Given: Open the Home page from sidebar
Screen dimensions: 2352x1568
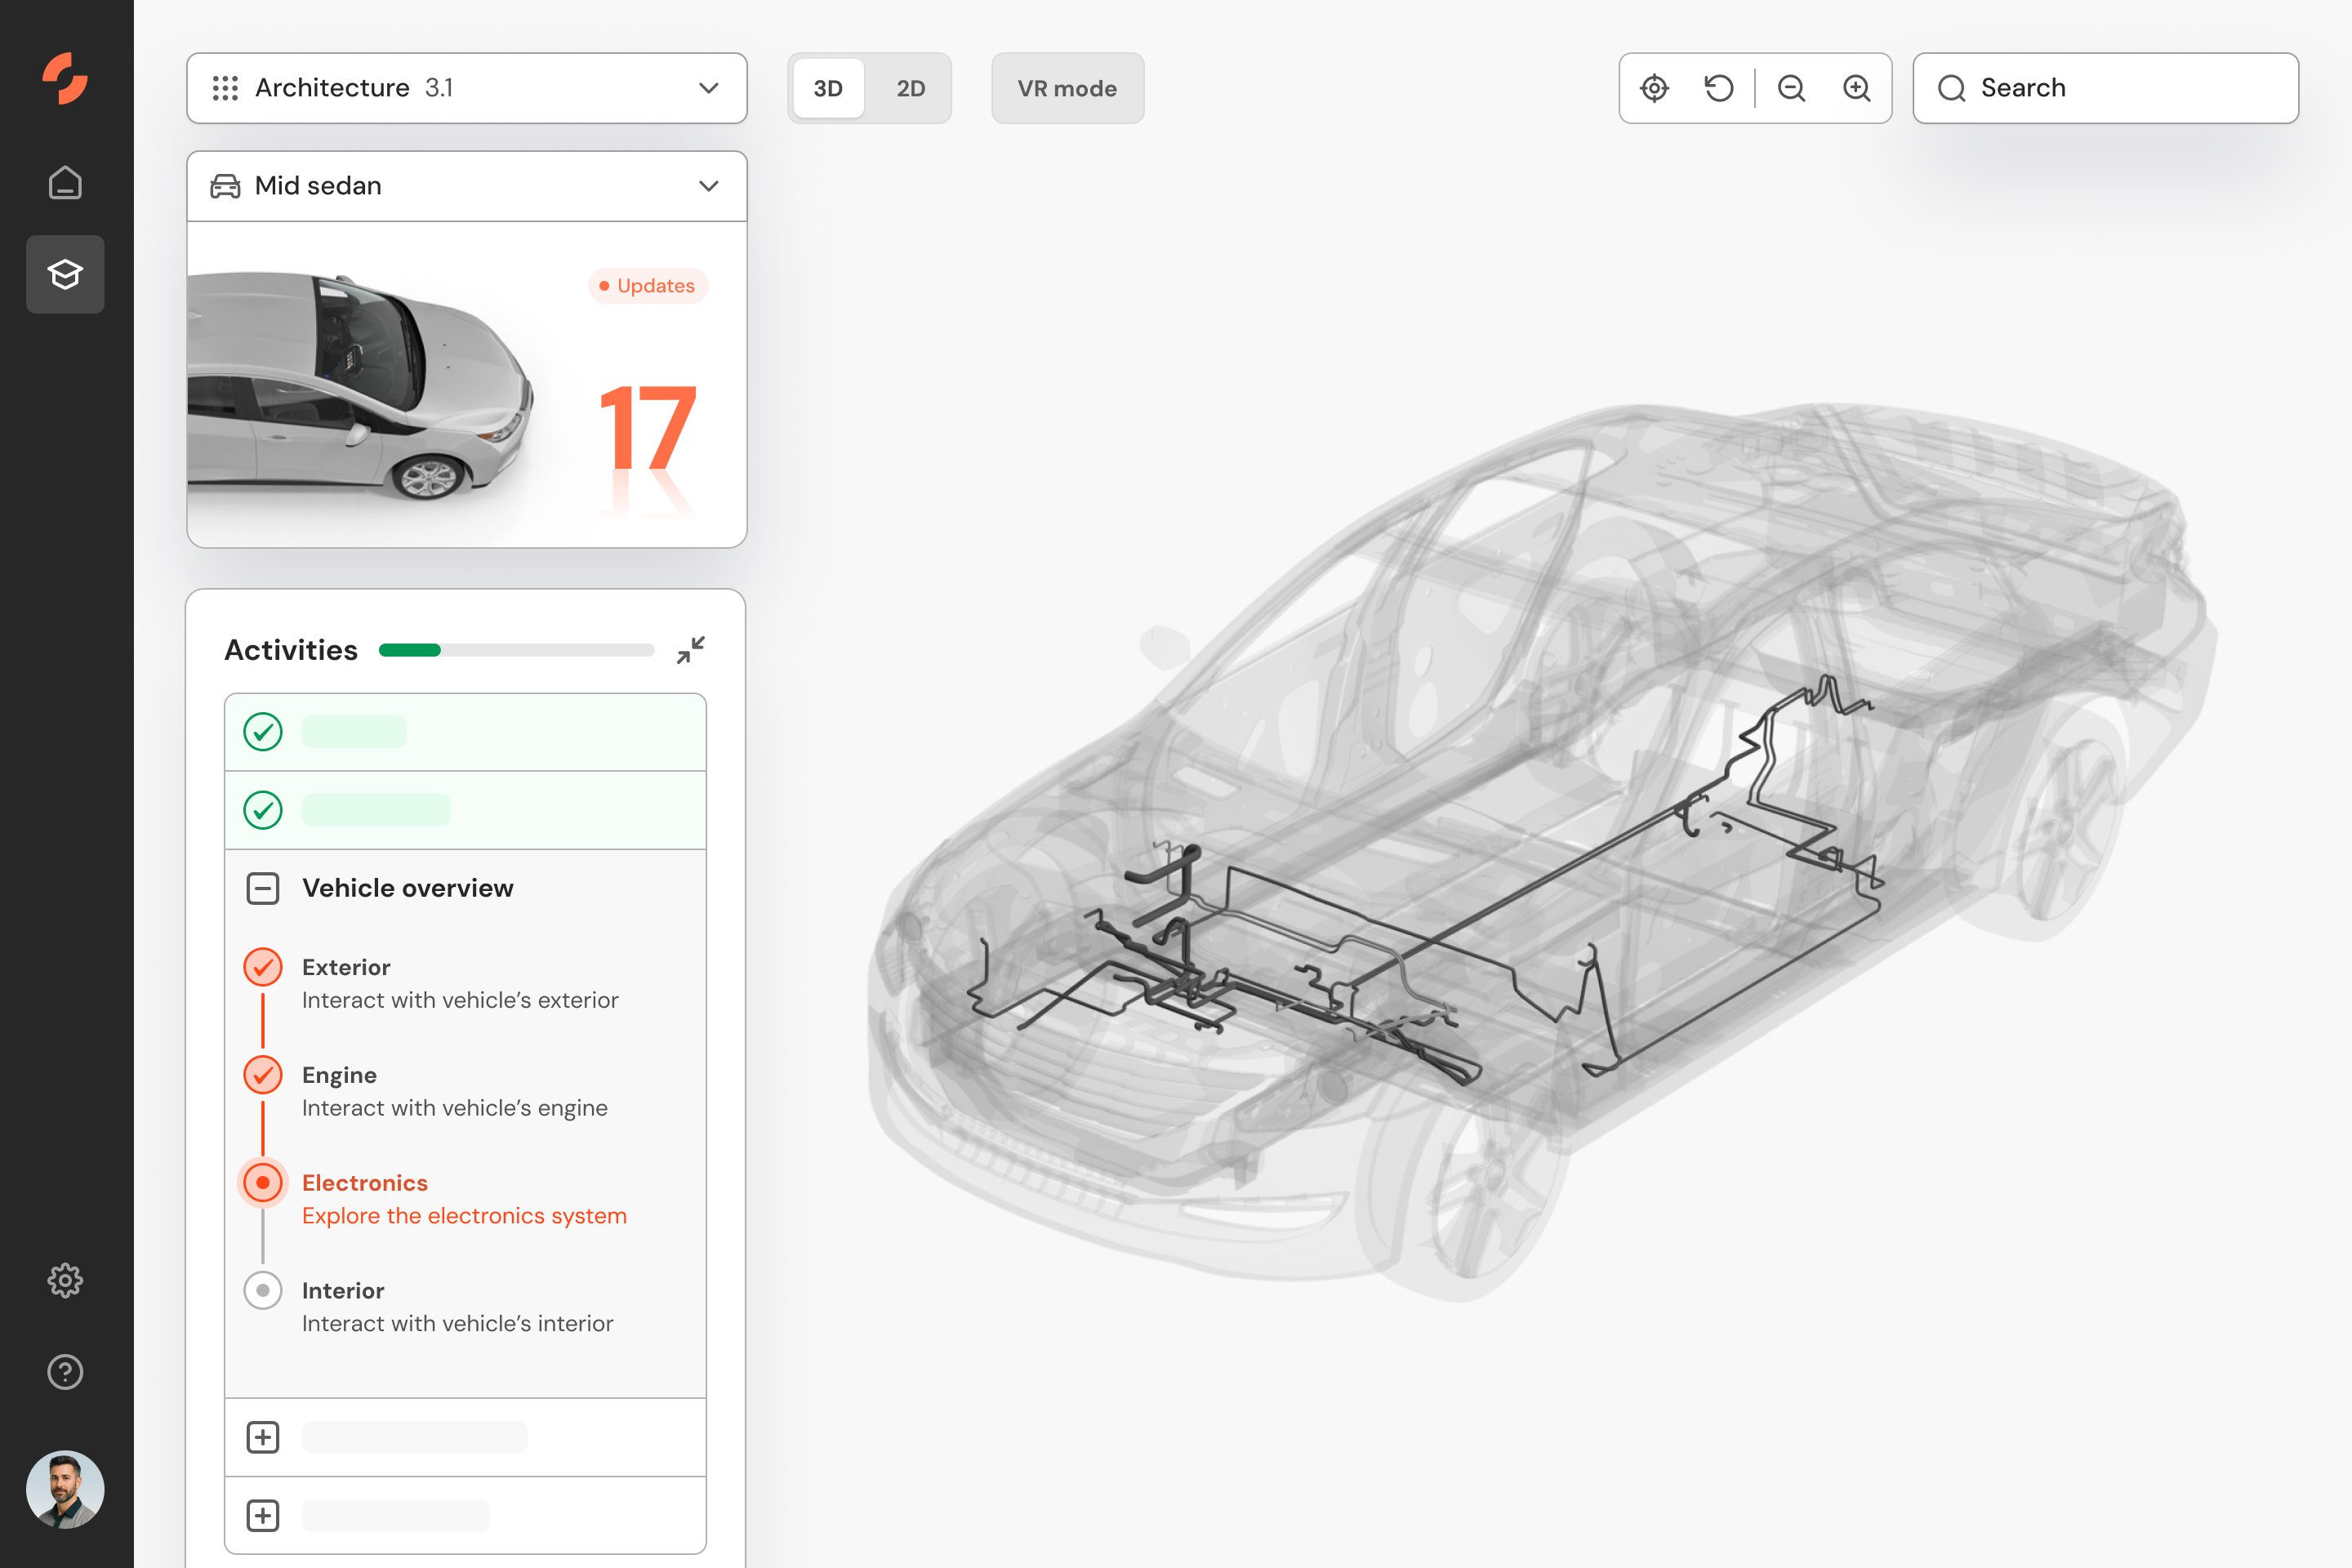Looking at the screenshot, I should click(65, 183).
